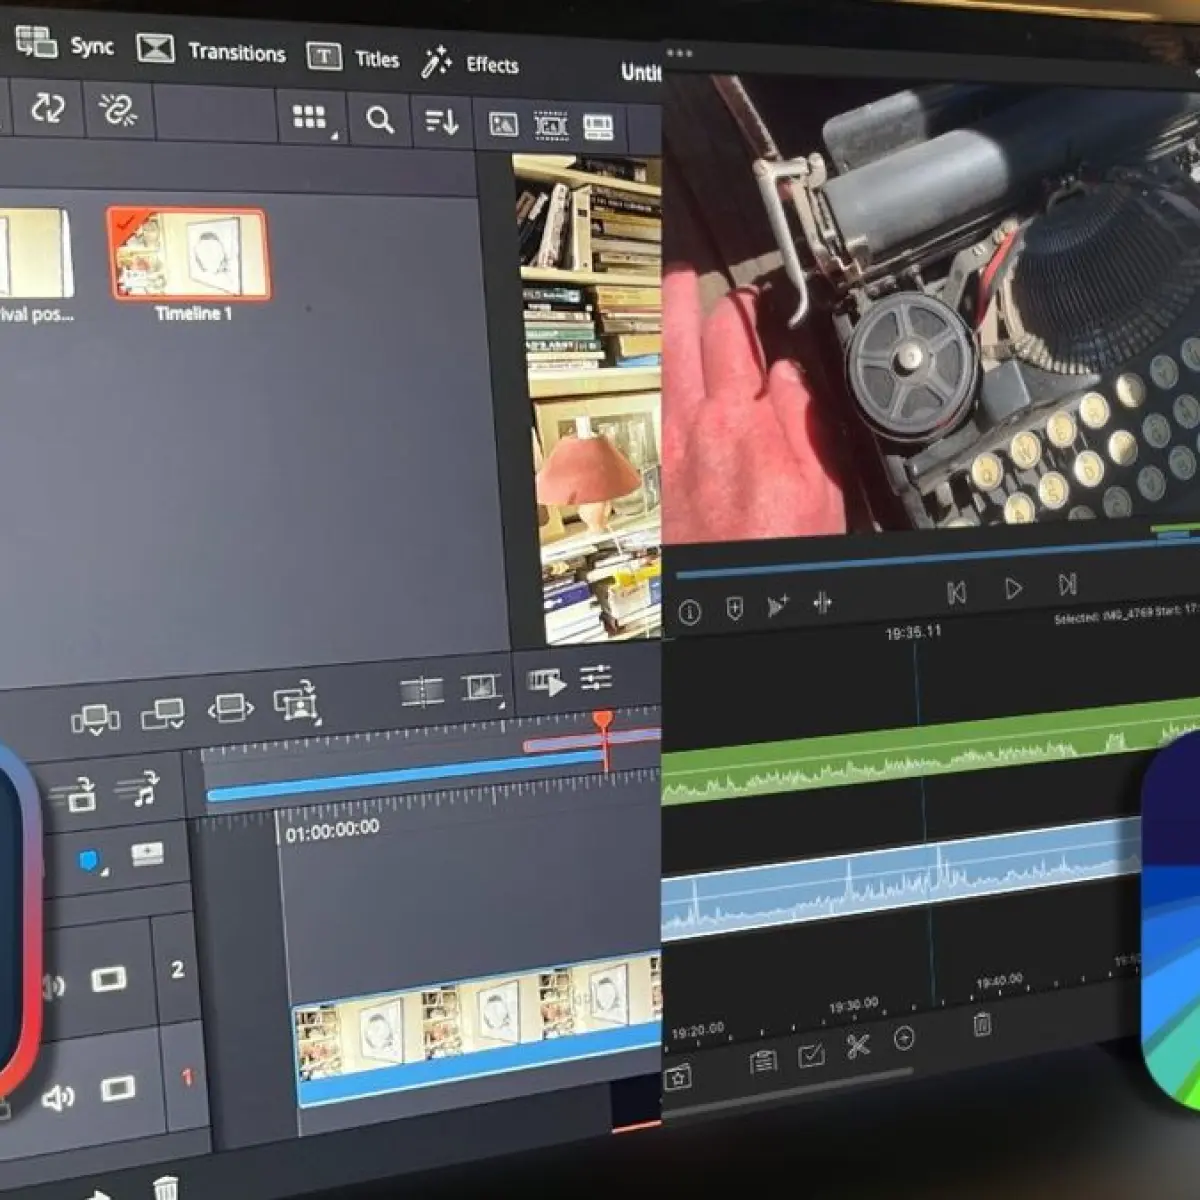Click the info icon under the viewer
The width and height of the screenshot is (1200, 1200).
689,612
